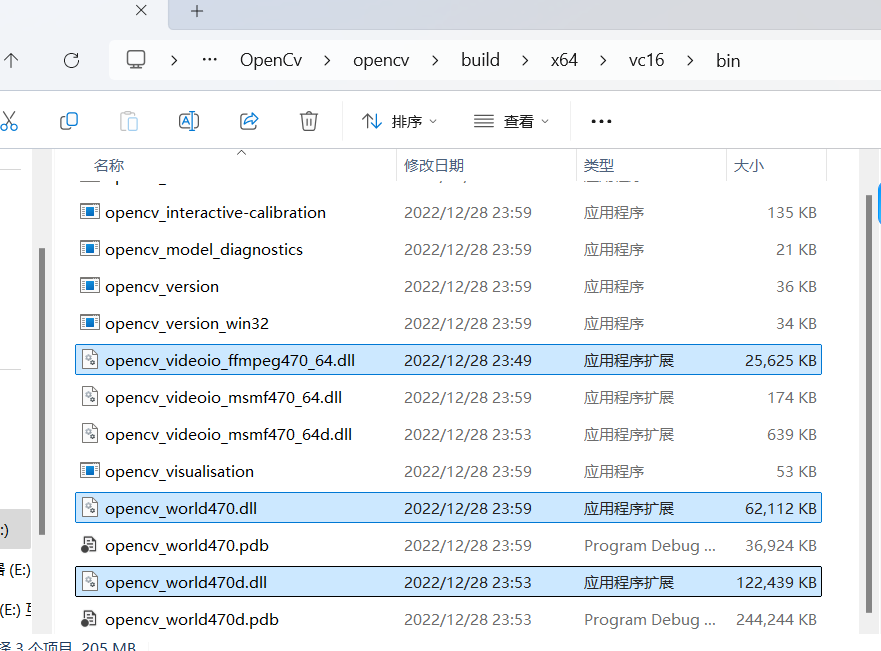Select opencv_visualisation application
Image resolution: width=881 pixels, height=651 pixels.
click(448, 471)
